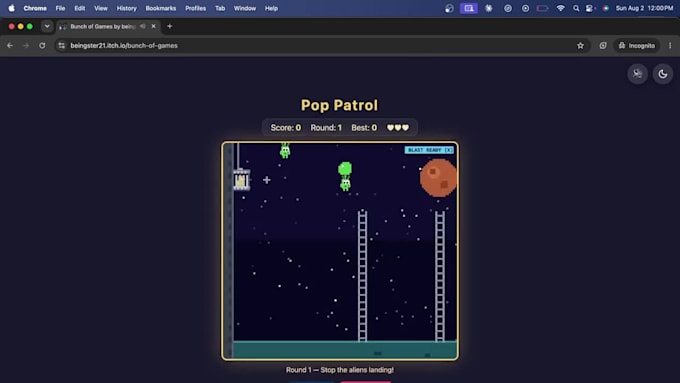This screenshot has width=680, height=383.
Task: Open the Help menu
Action: 271,8
